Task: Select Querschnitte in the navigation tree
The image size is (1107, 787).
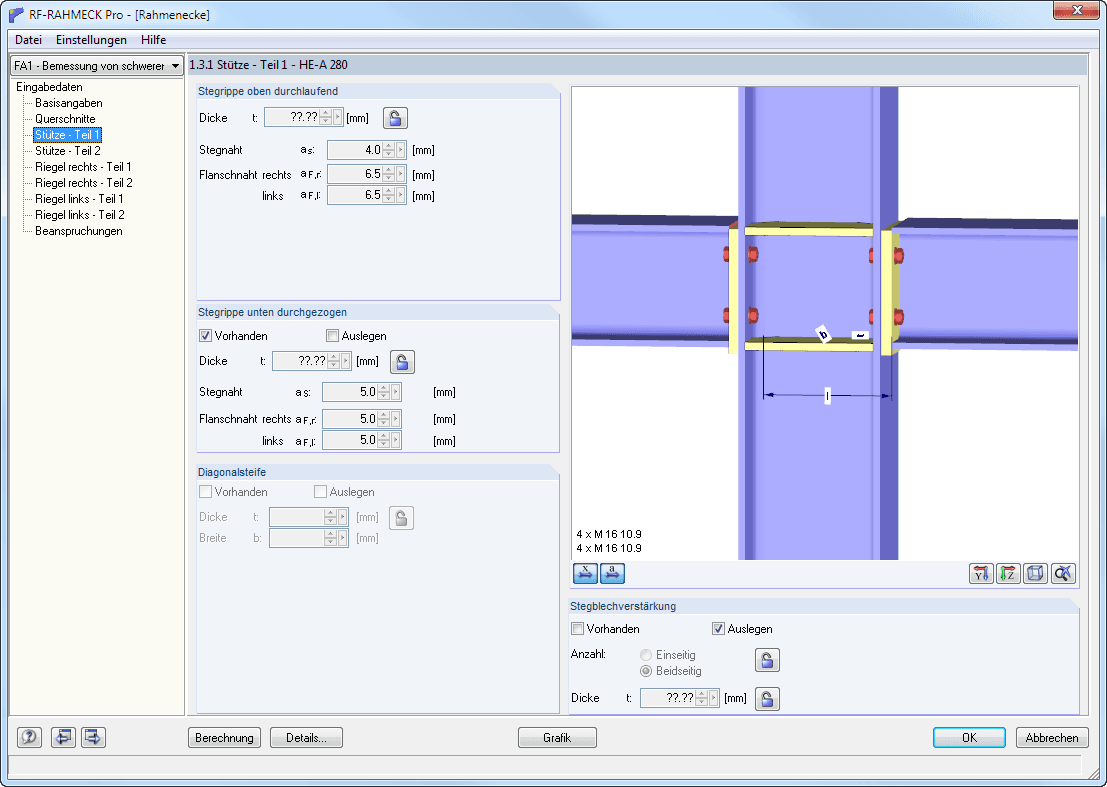Action: pos(65,119)
